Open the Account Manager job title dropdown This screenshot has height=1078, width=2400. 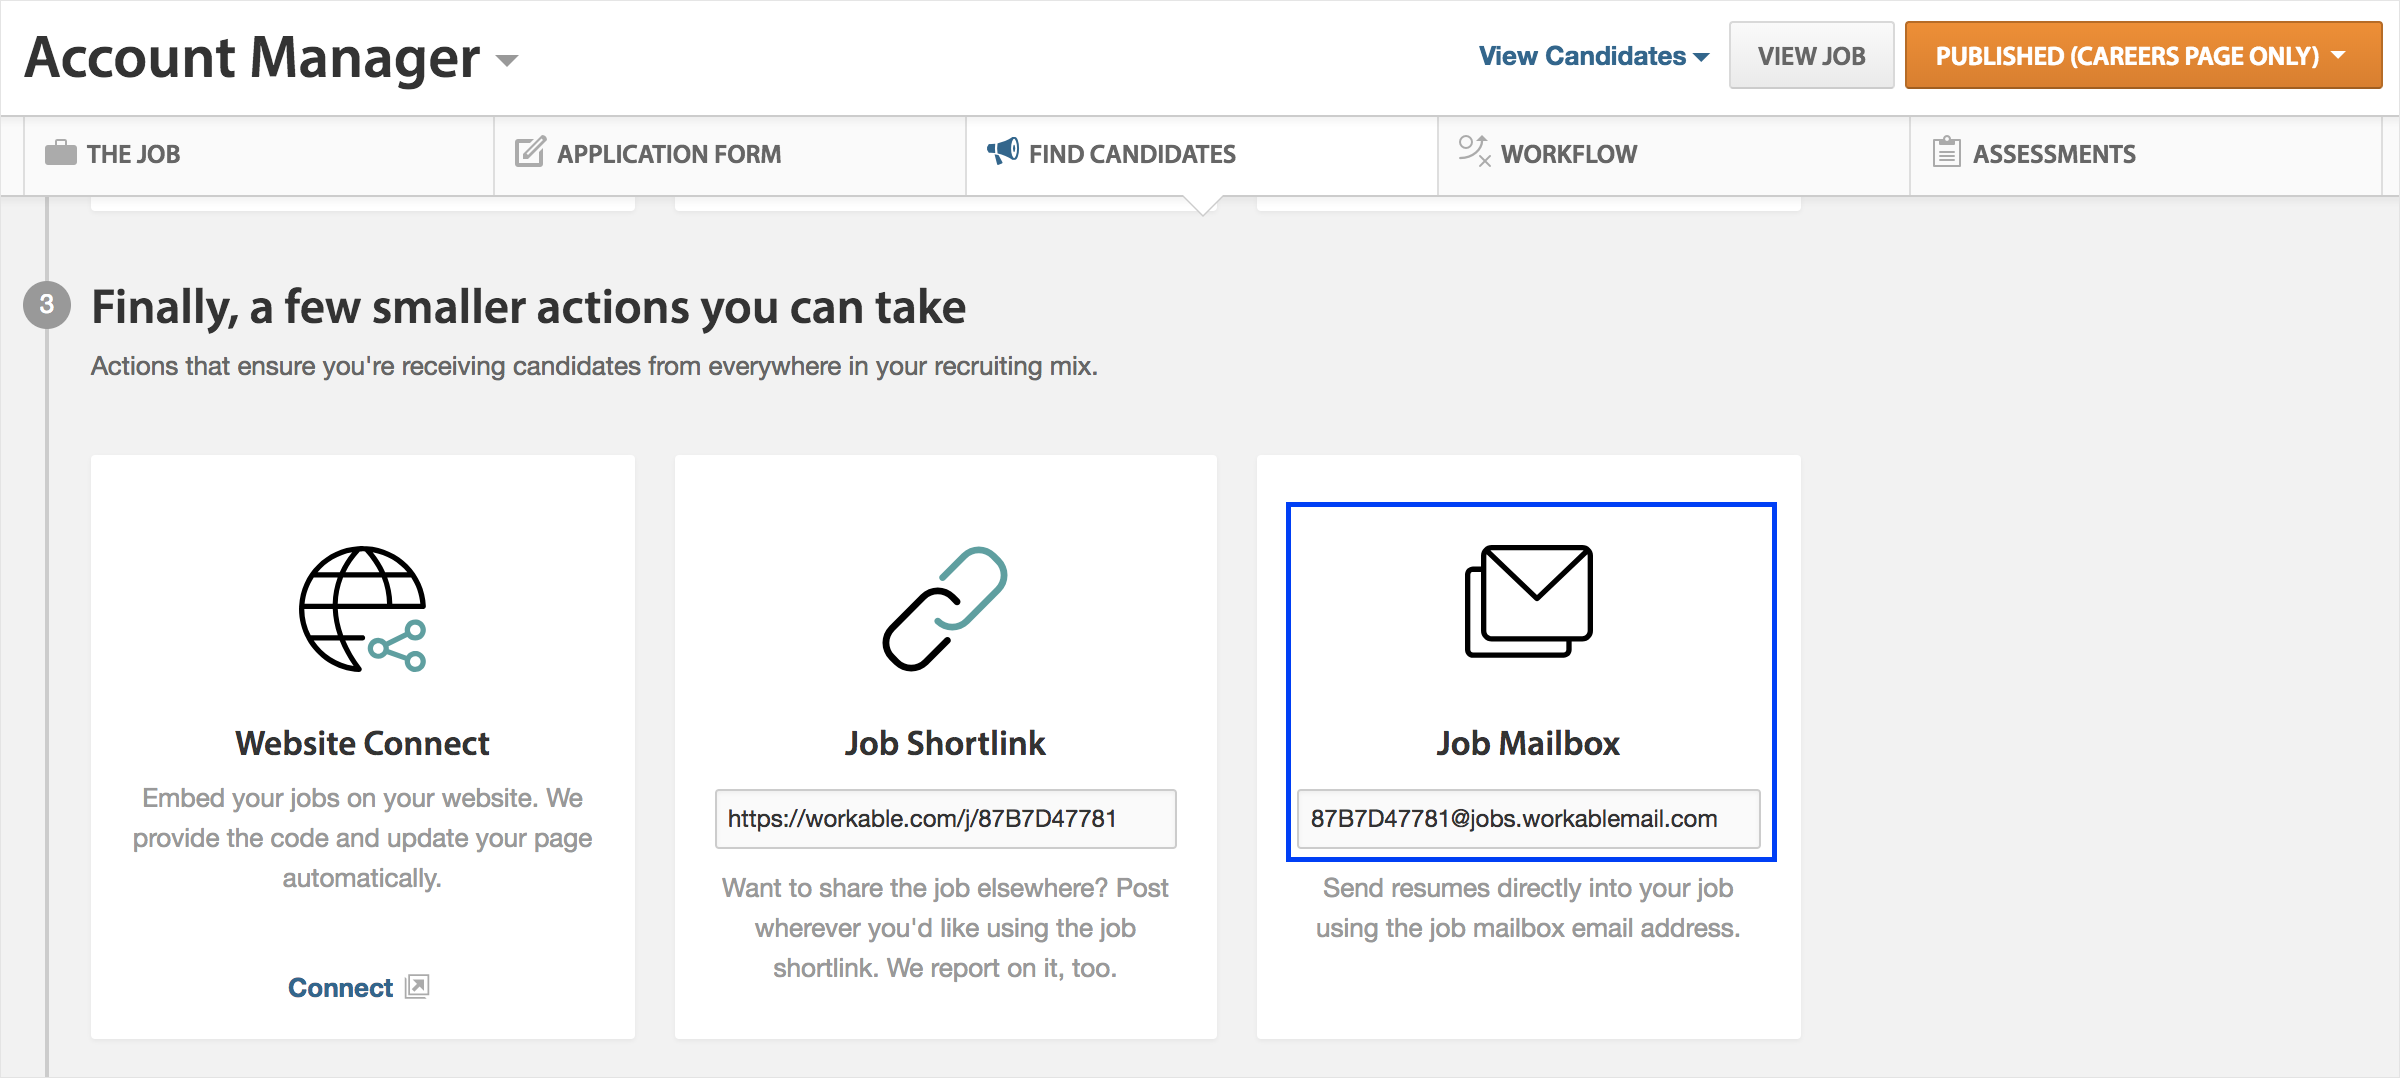pyautogui.click(x=507, y=60)
